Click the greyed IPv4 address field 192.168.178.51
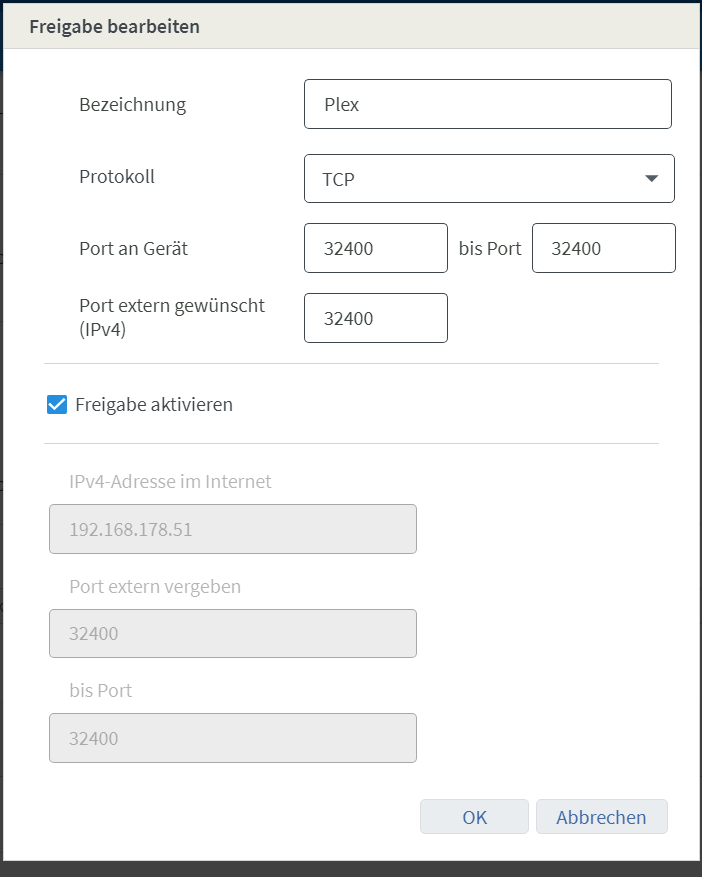The height and width of the screenshot is (877, 702). pos(232,529)
